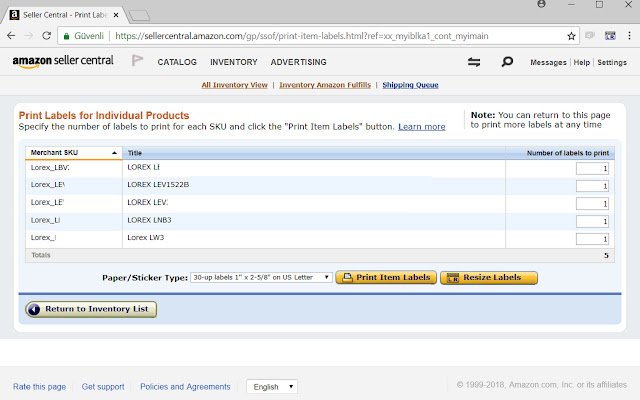Edit label count for LOREX LEV1522B row
Image resolution: width=640 pixels, height=400 pixels.
coord(592,186)
